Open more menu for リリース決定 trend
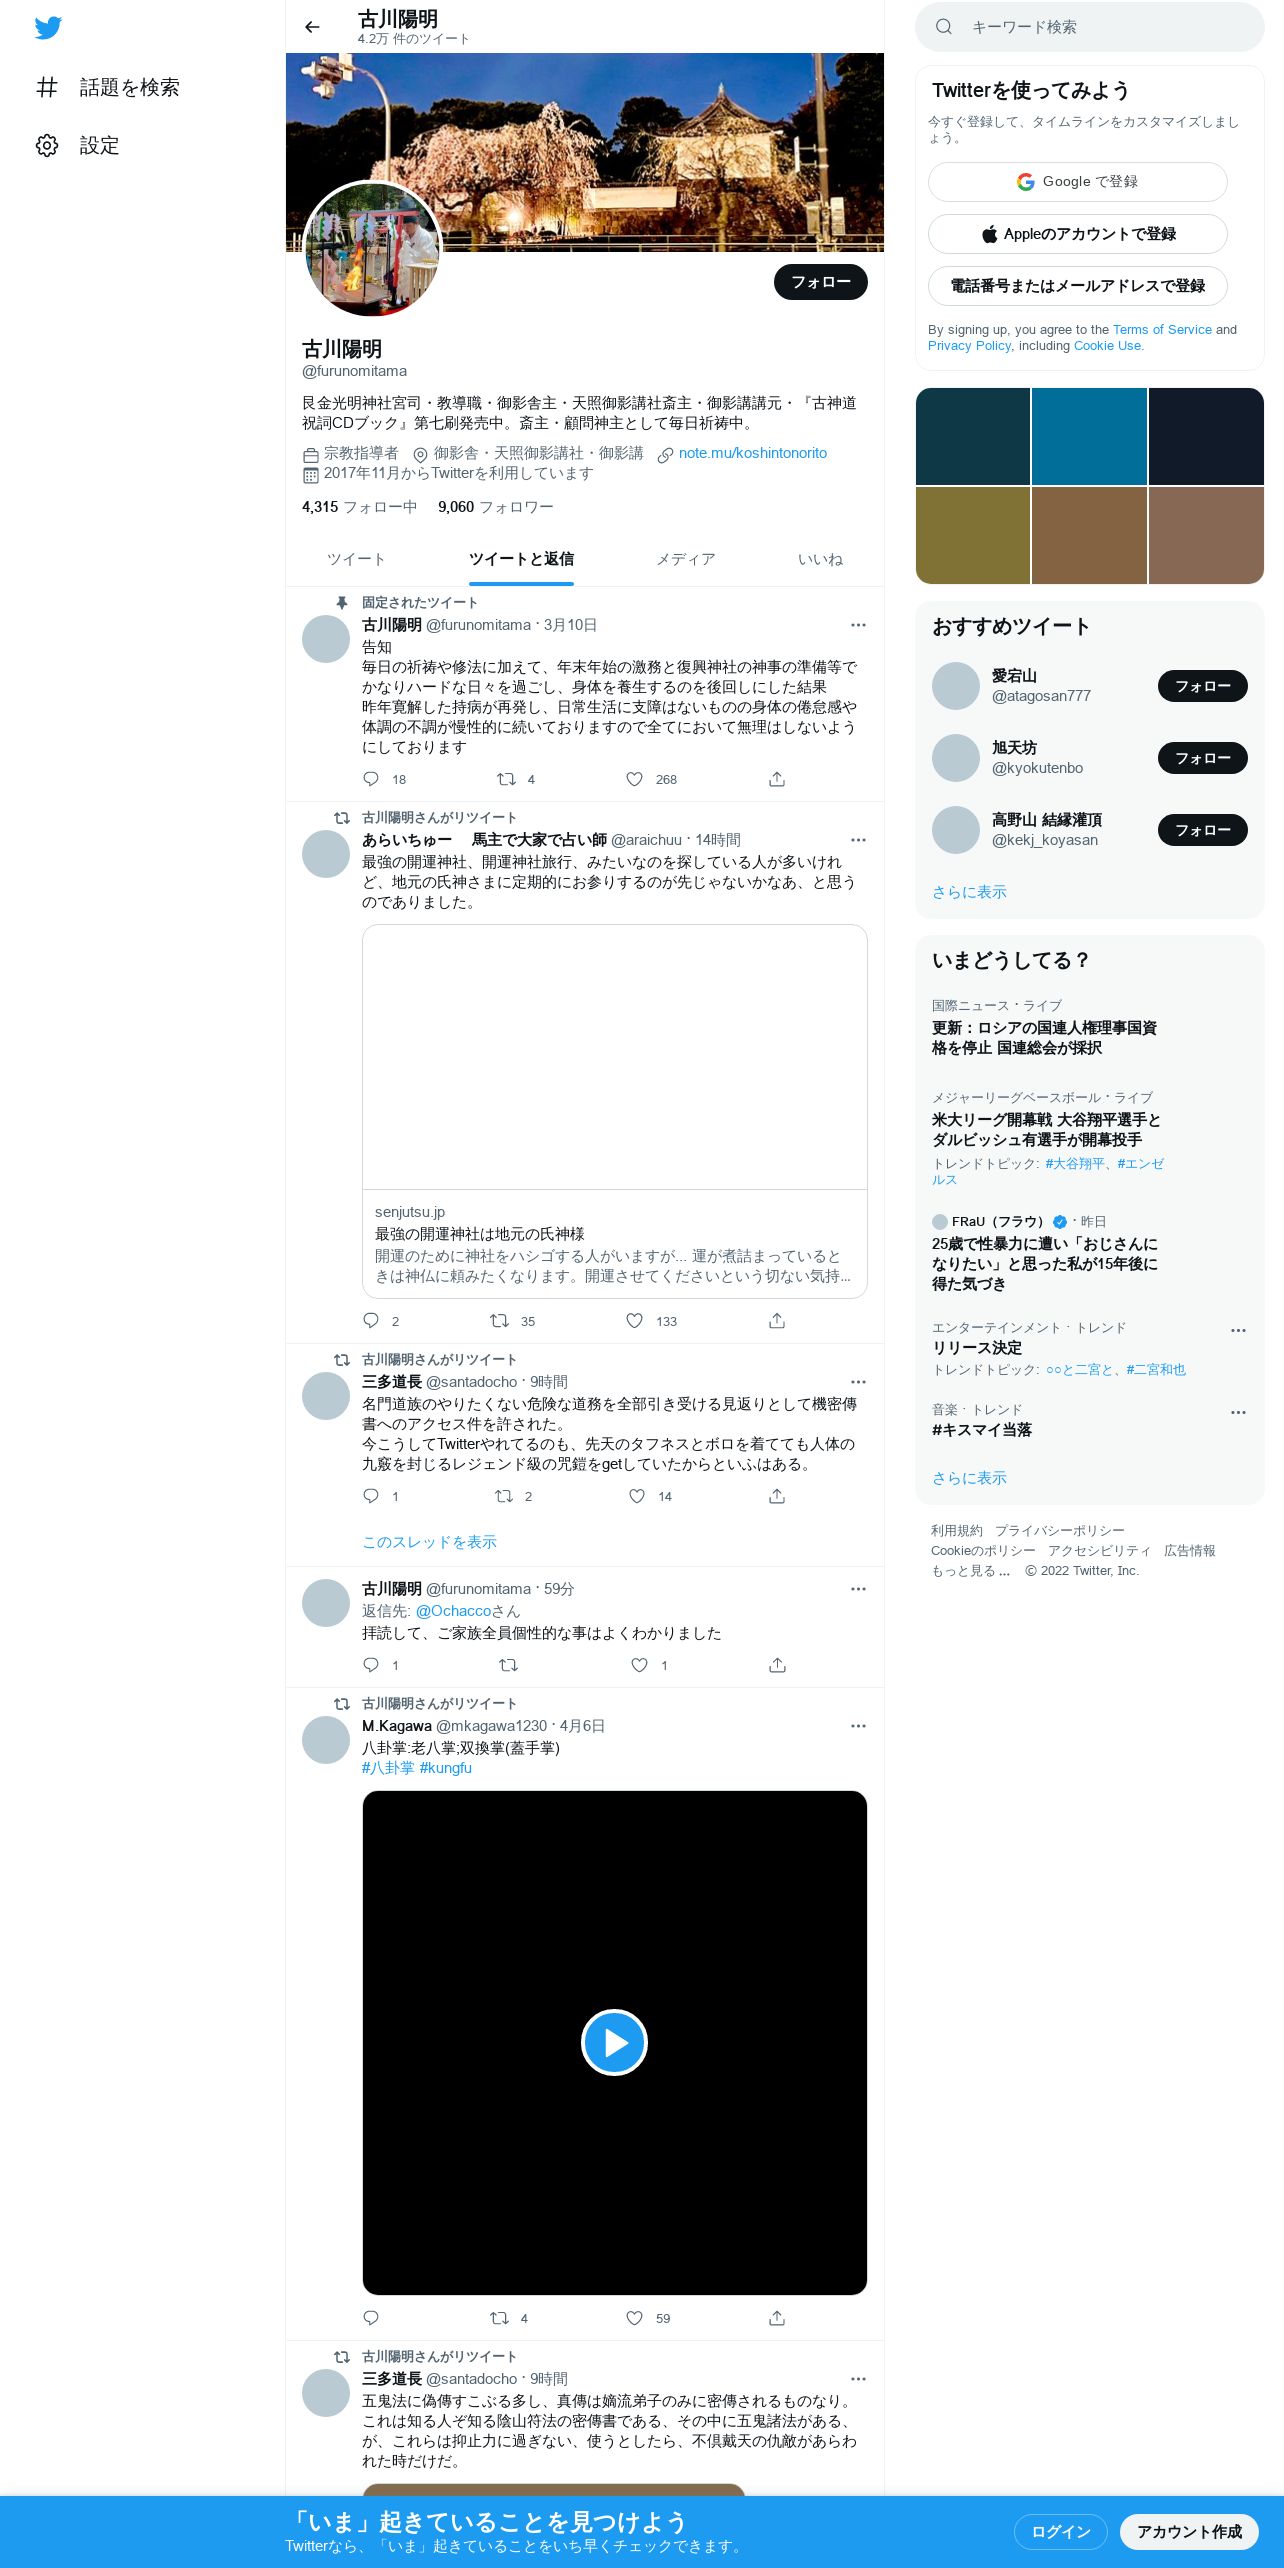 click(1238, 1331)
